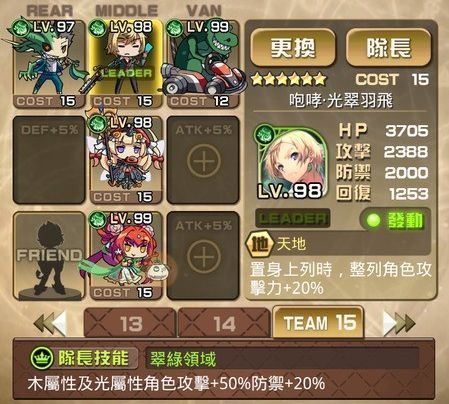The height and width of the screenshot is (404, 449).
Task: Select the red-haired LV.99 character
Action: pos(126,255)
